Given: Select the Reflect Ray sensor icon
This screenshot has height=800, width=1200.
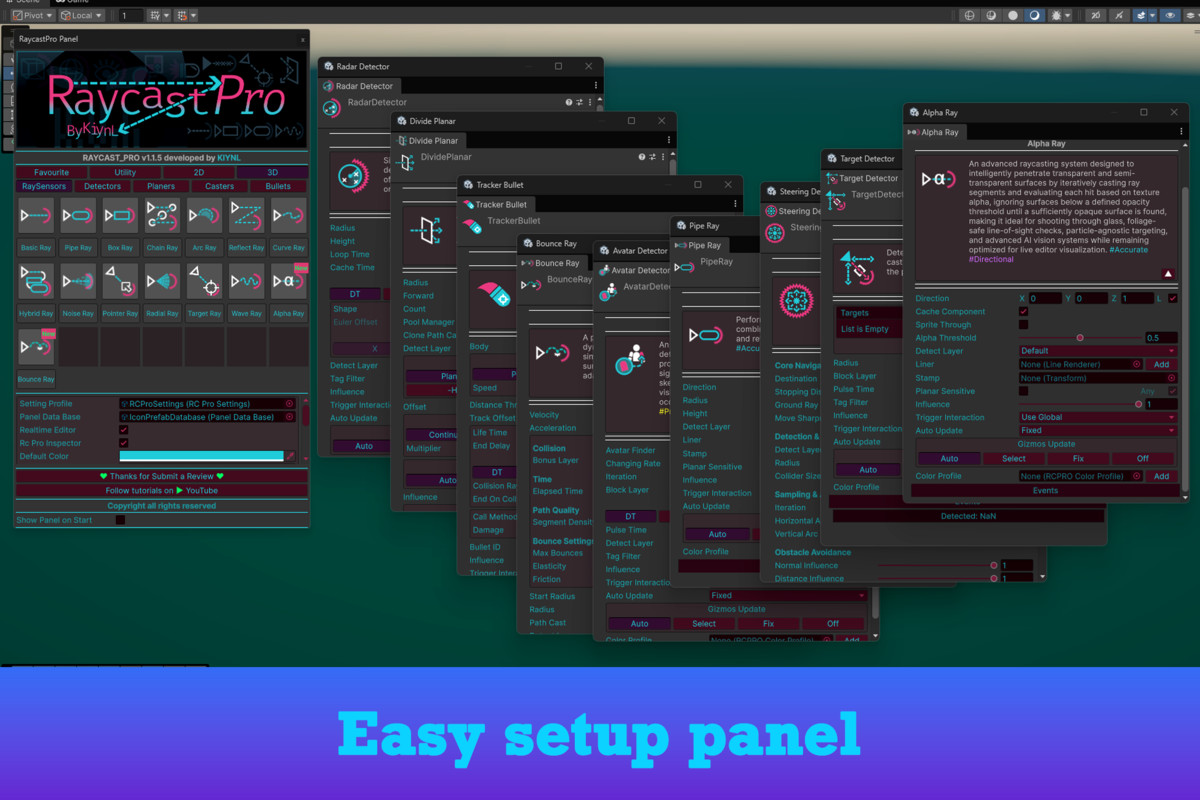Looking at the screenshot, I should click(x=246, y=215).
